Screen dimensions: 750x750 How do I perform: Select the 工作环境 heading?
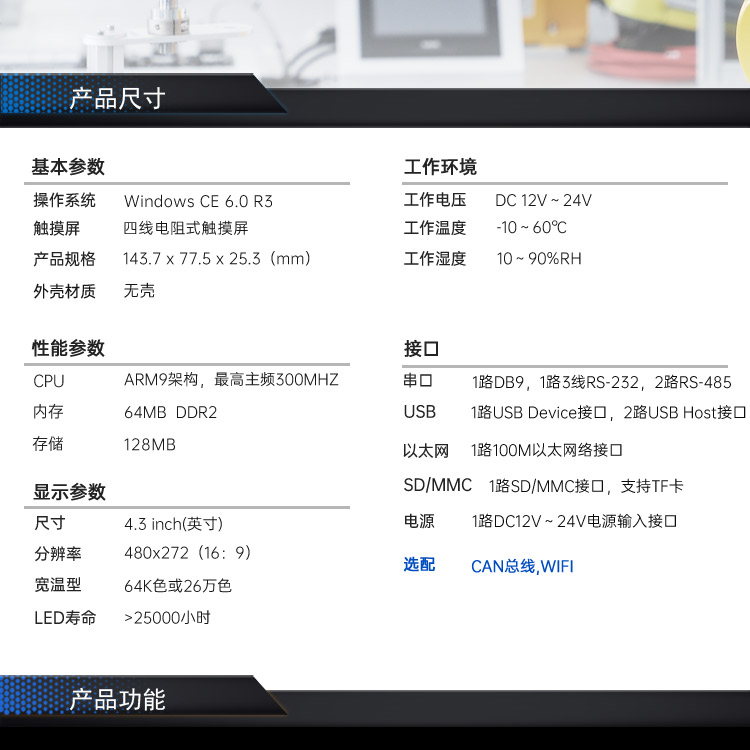tap(440, 167)
